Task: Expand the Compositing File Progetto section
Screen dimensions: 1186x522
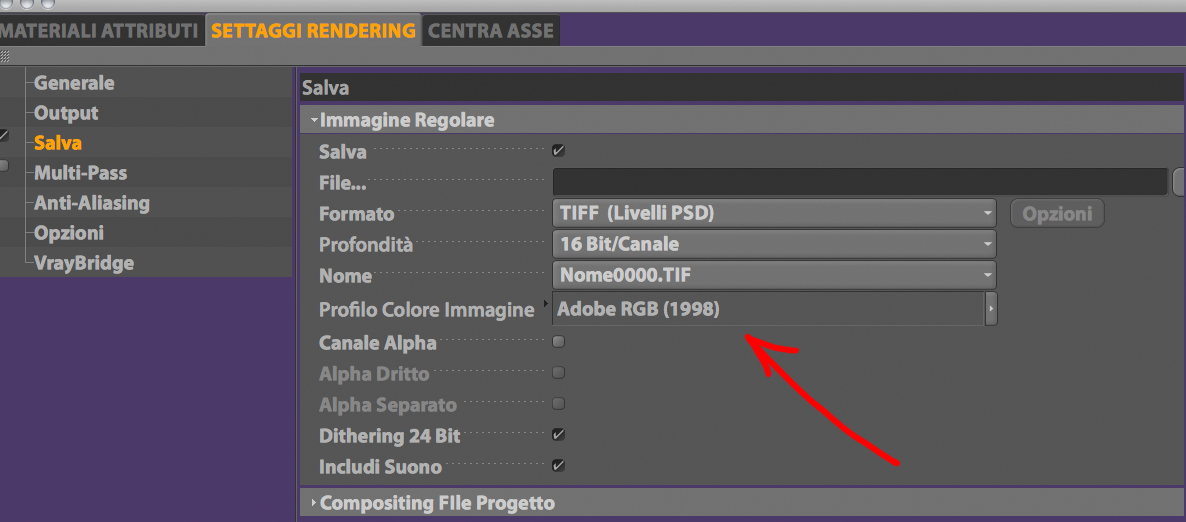Action: (x=314, y=503)
